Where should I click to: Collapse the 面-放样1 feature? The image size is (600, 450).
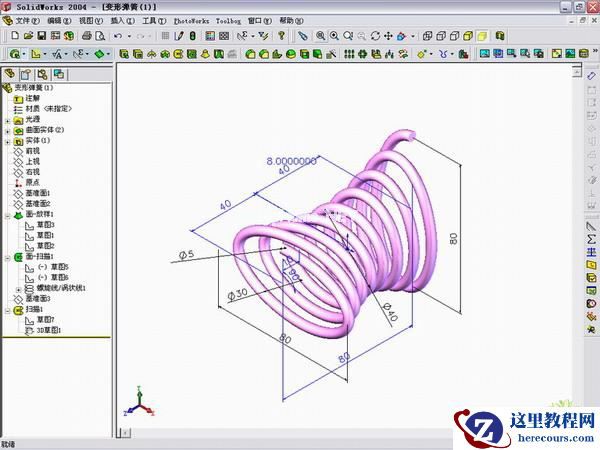[x=7, y=215]
